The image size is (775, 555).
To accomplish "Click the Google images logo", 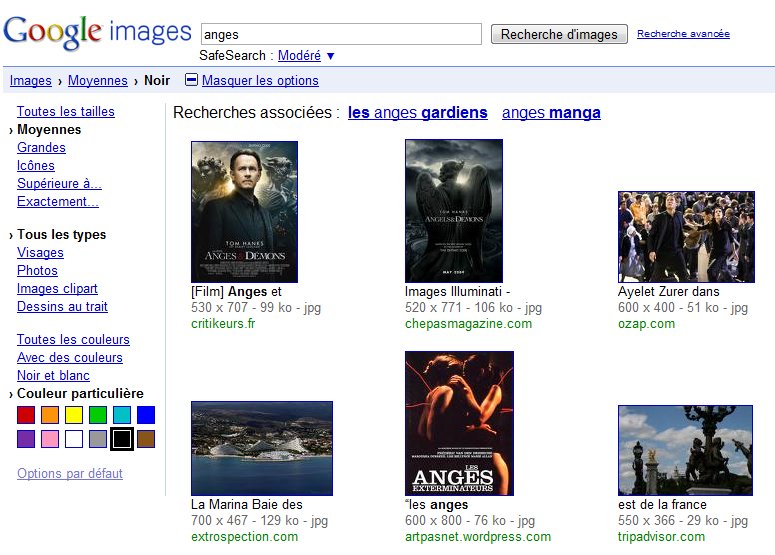I will (97, 32).
